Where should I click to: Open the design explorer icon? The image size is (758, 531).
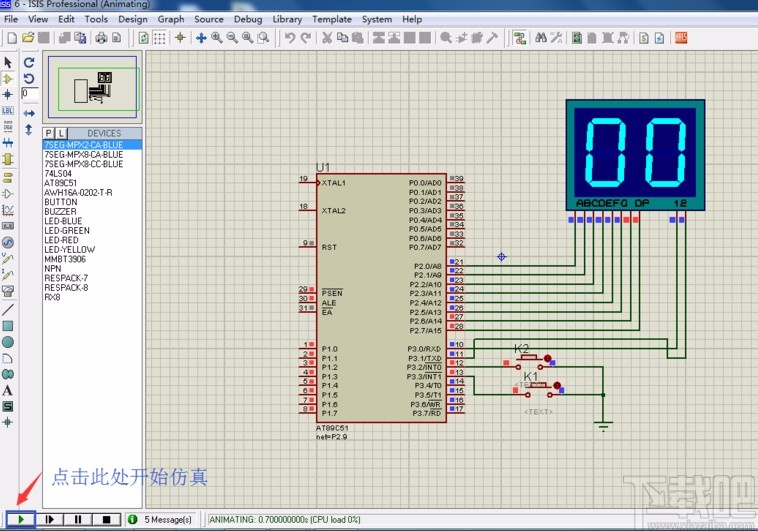click(577, 38)
